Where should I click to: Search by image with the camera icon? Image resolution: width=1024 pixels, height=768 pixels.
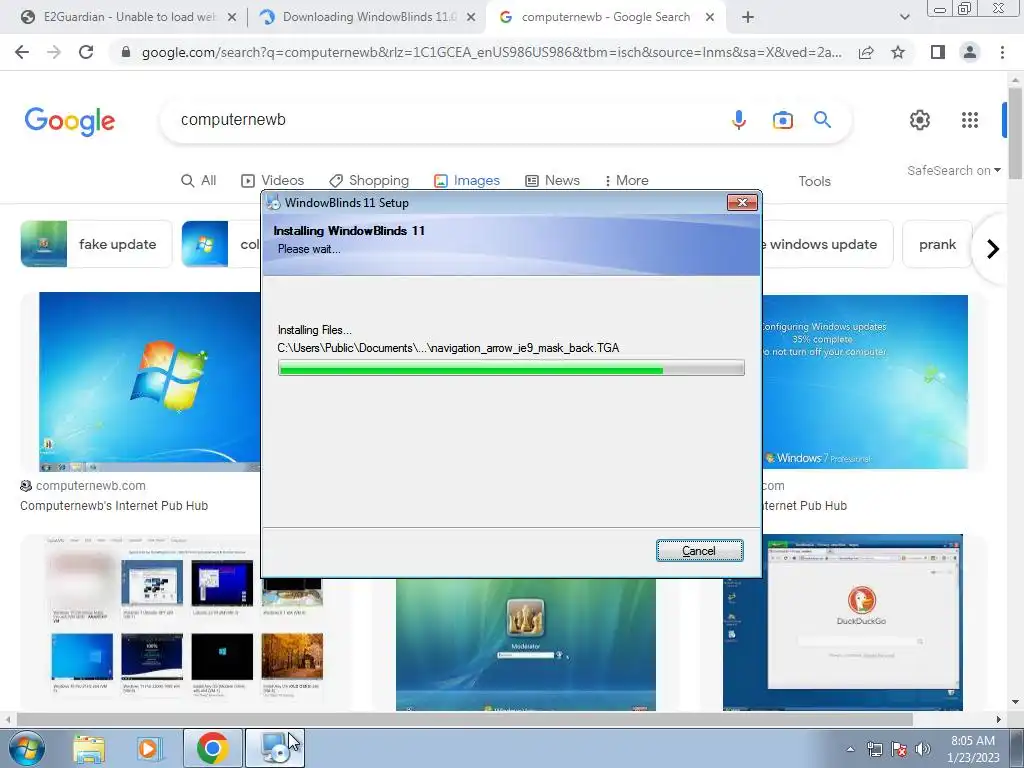pos(782,120)
